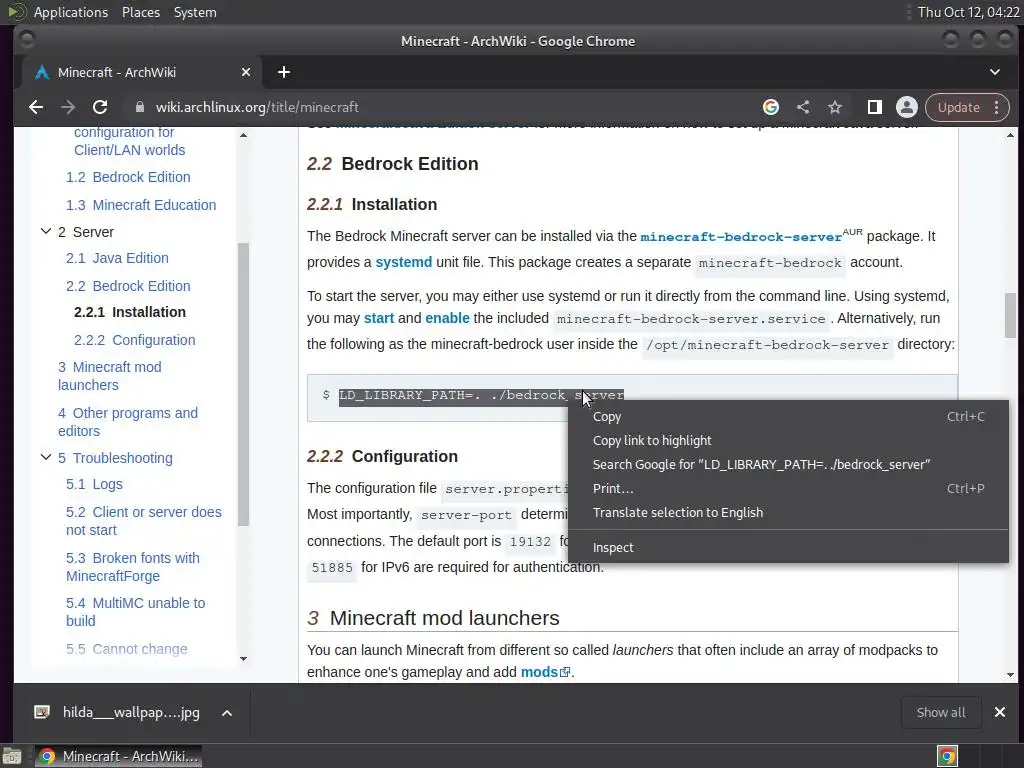Close the Minecraft - ArchWiki tab
Image resolution: width=1024 pixels, height=768 pixels.
pyautogui.click(x=246, y=72)
